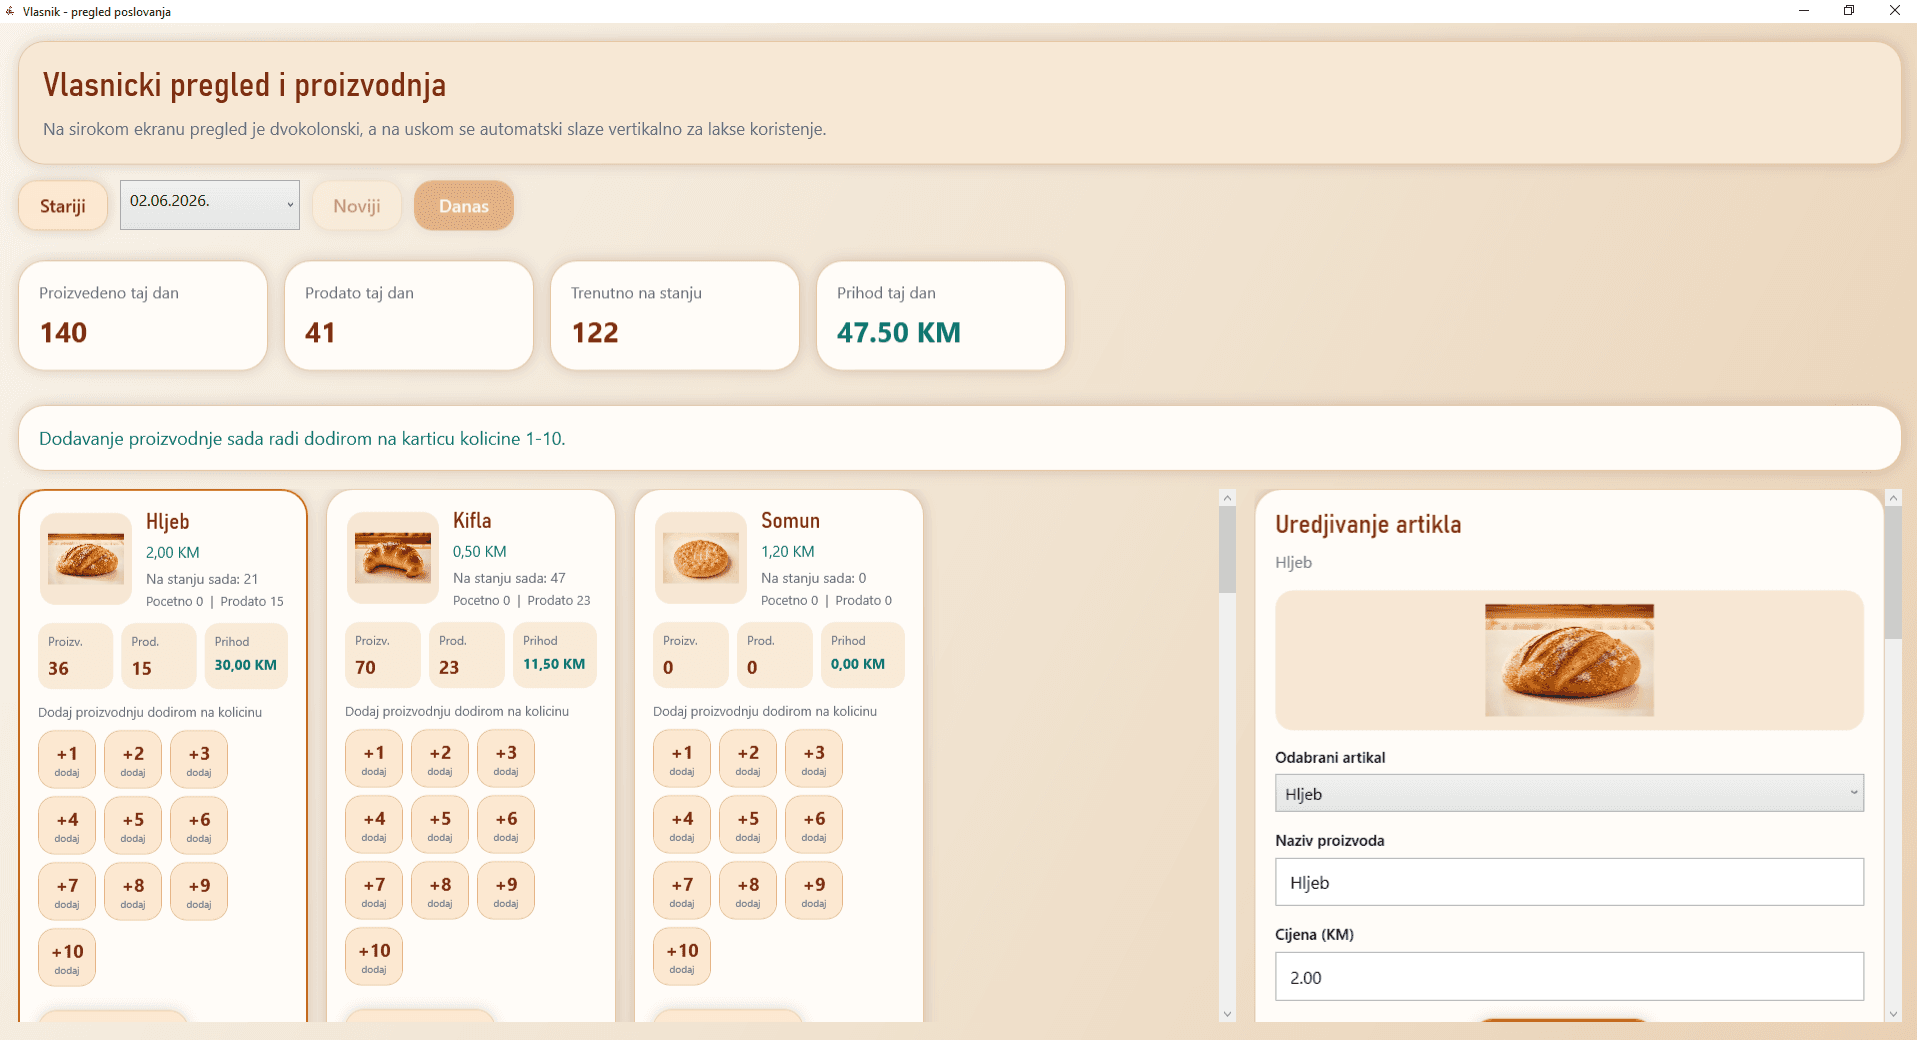Add +2 production for Hljeb

(133, 760)
